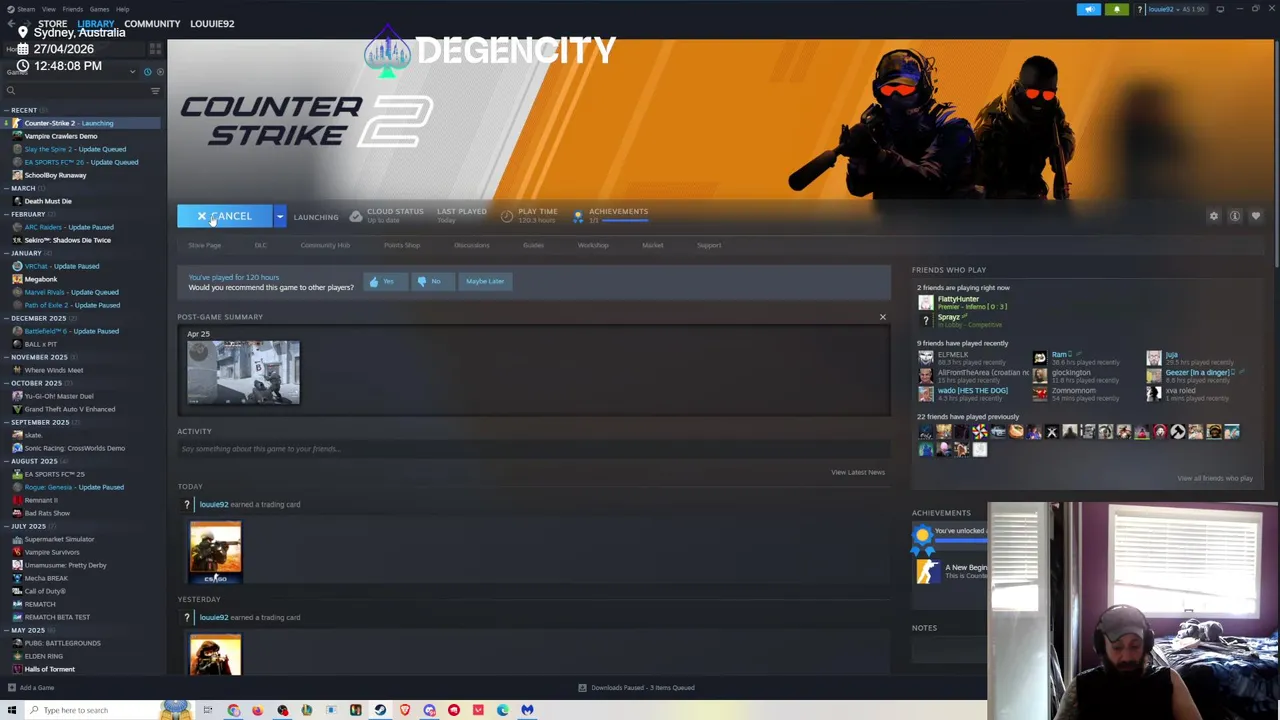Open the Apr 25 post-game screenshot
The width and height of the screenshot is (1280, 720).
tap(243, 372)
